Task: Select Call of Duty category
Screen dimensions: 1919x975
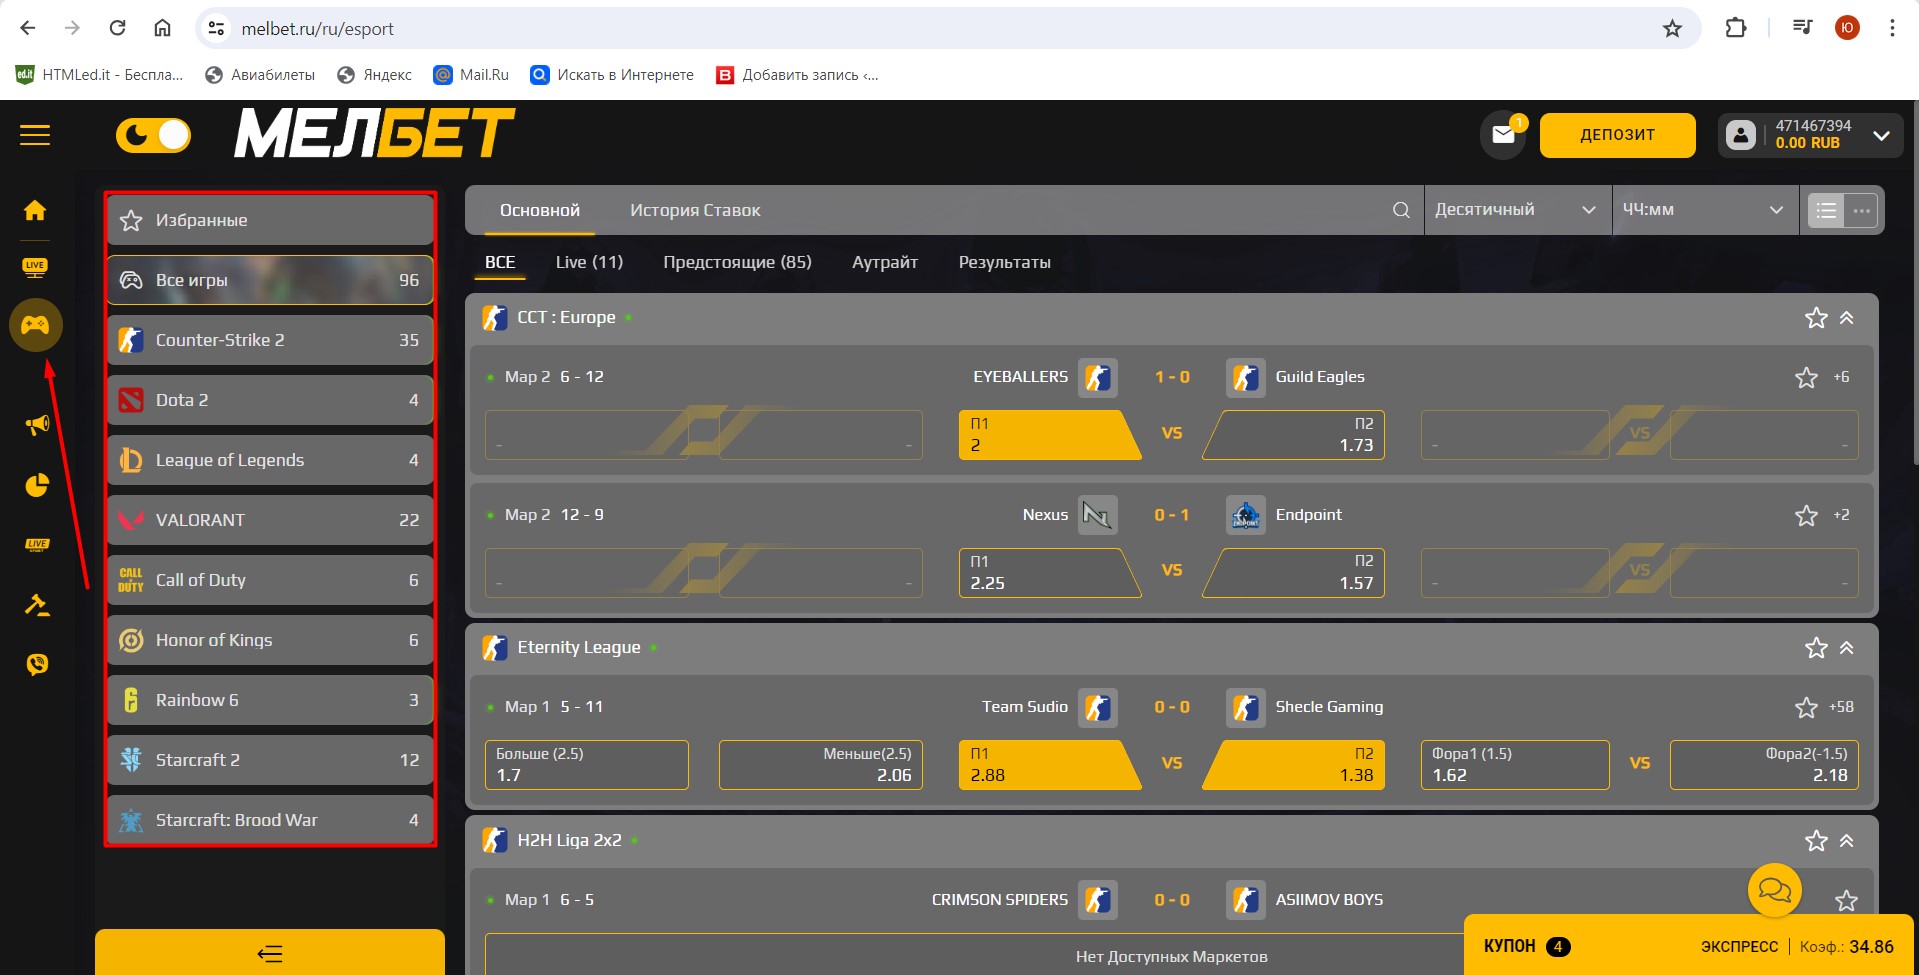Action: click(x=270, y=580)
